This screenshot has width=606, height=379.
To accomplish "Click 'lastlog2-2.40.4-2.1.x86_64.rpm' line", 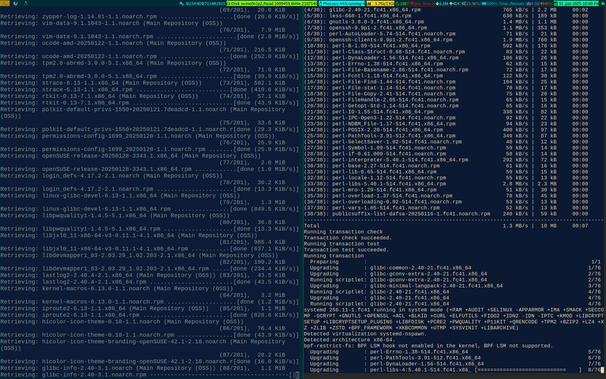I will 150,282.
